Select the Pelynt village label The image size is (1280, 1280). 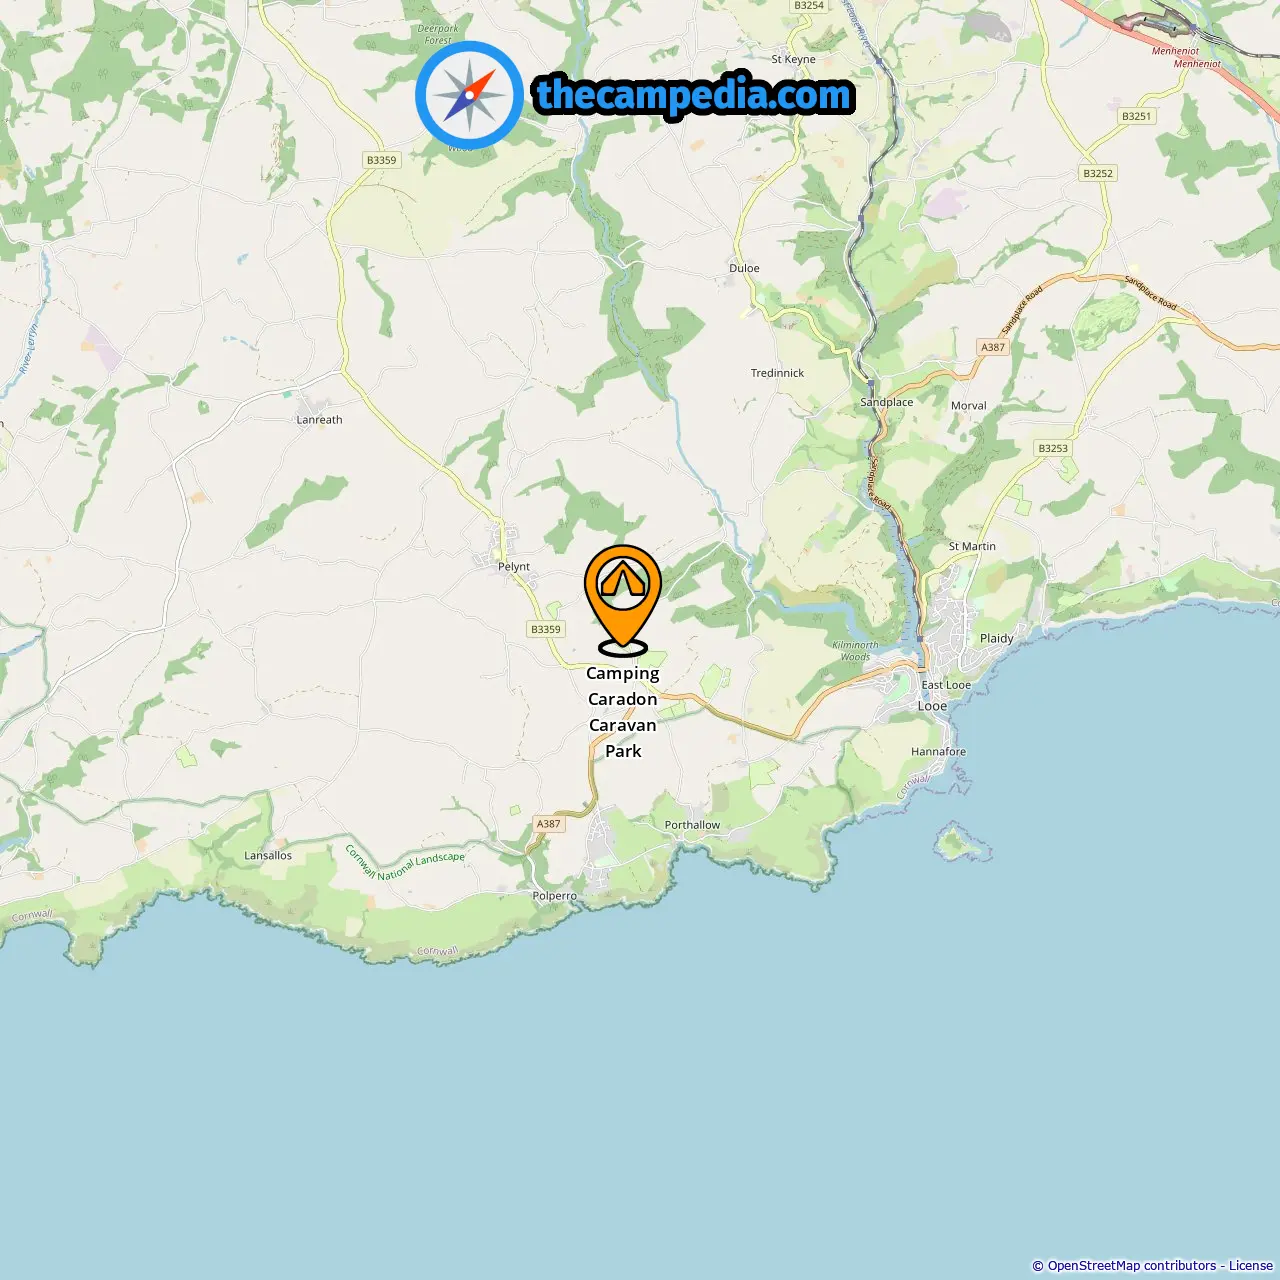(514, 566)
